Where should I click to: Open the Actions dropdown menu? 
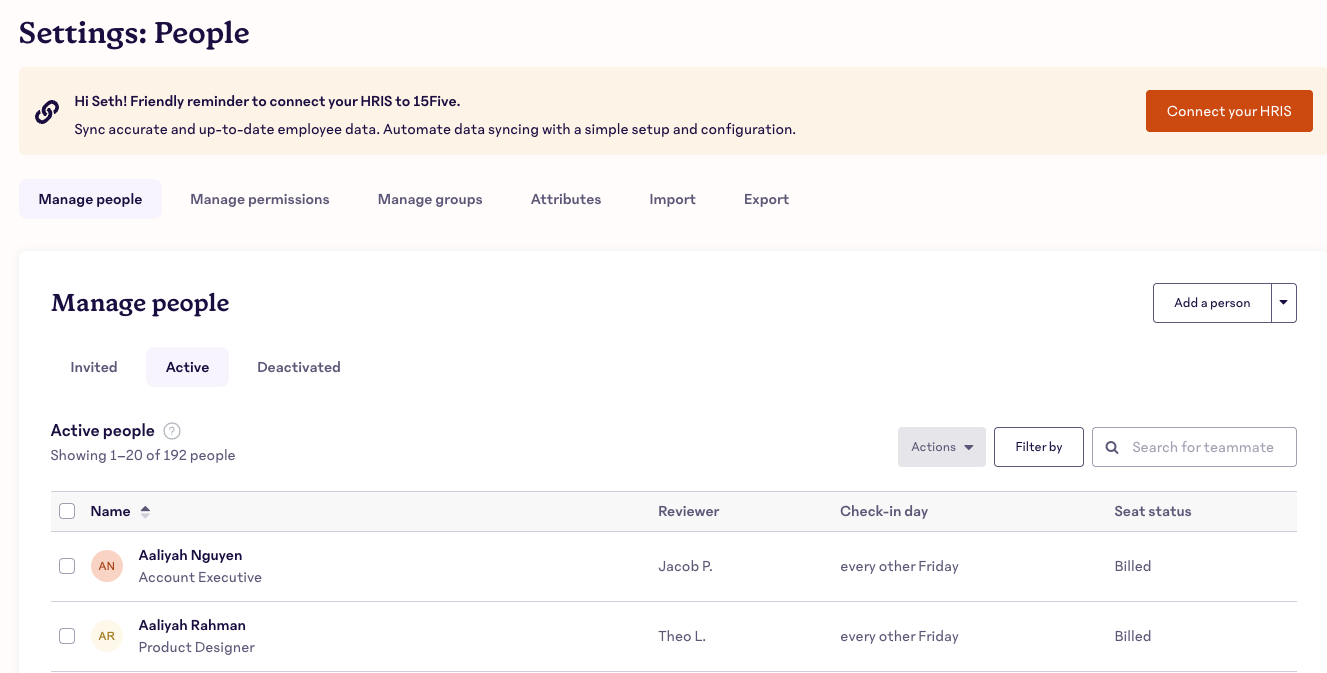coord(941,447)
